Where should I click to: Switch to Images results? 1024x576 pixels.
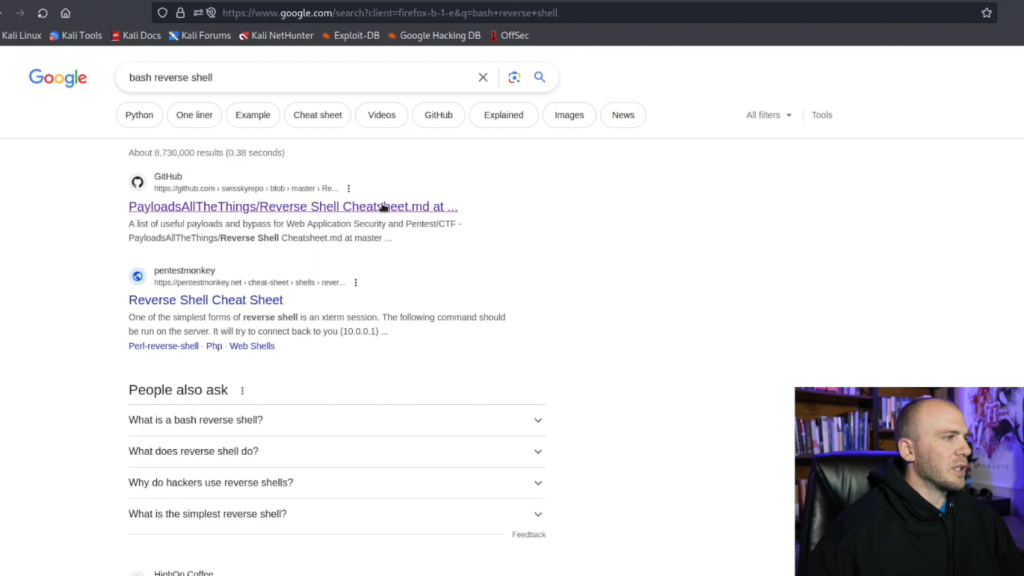click(569, 115)
